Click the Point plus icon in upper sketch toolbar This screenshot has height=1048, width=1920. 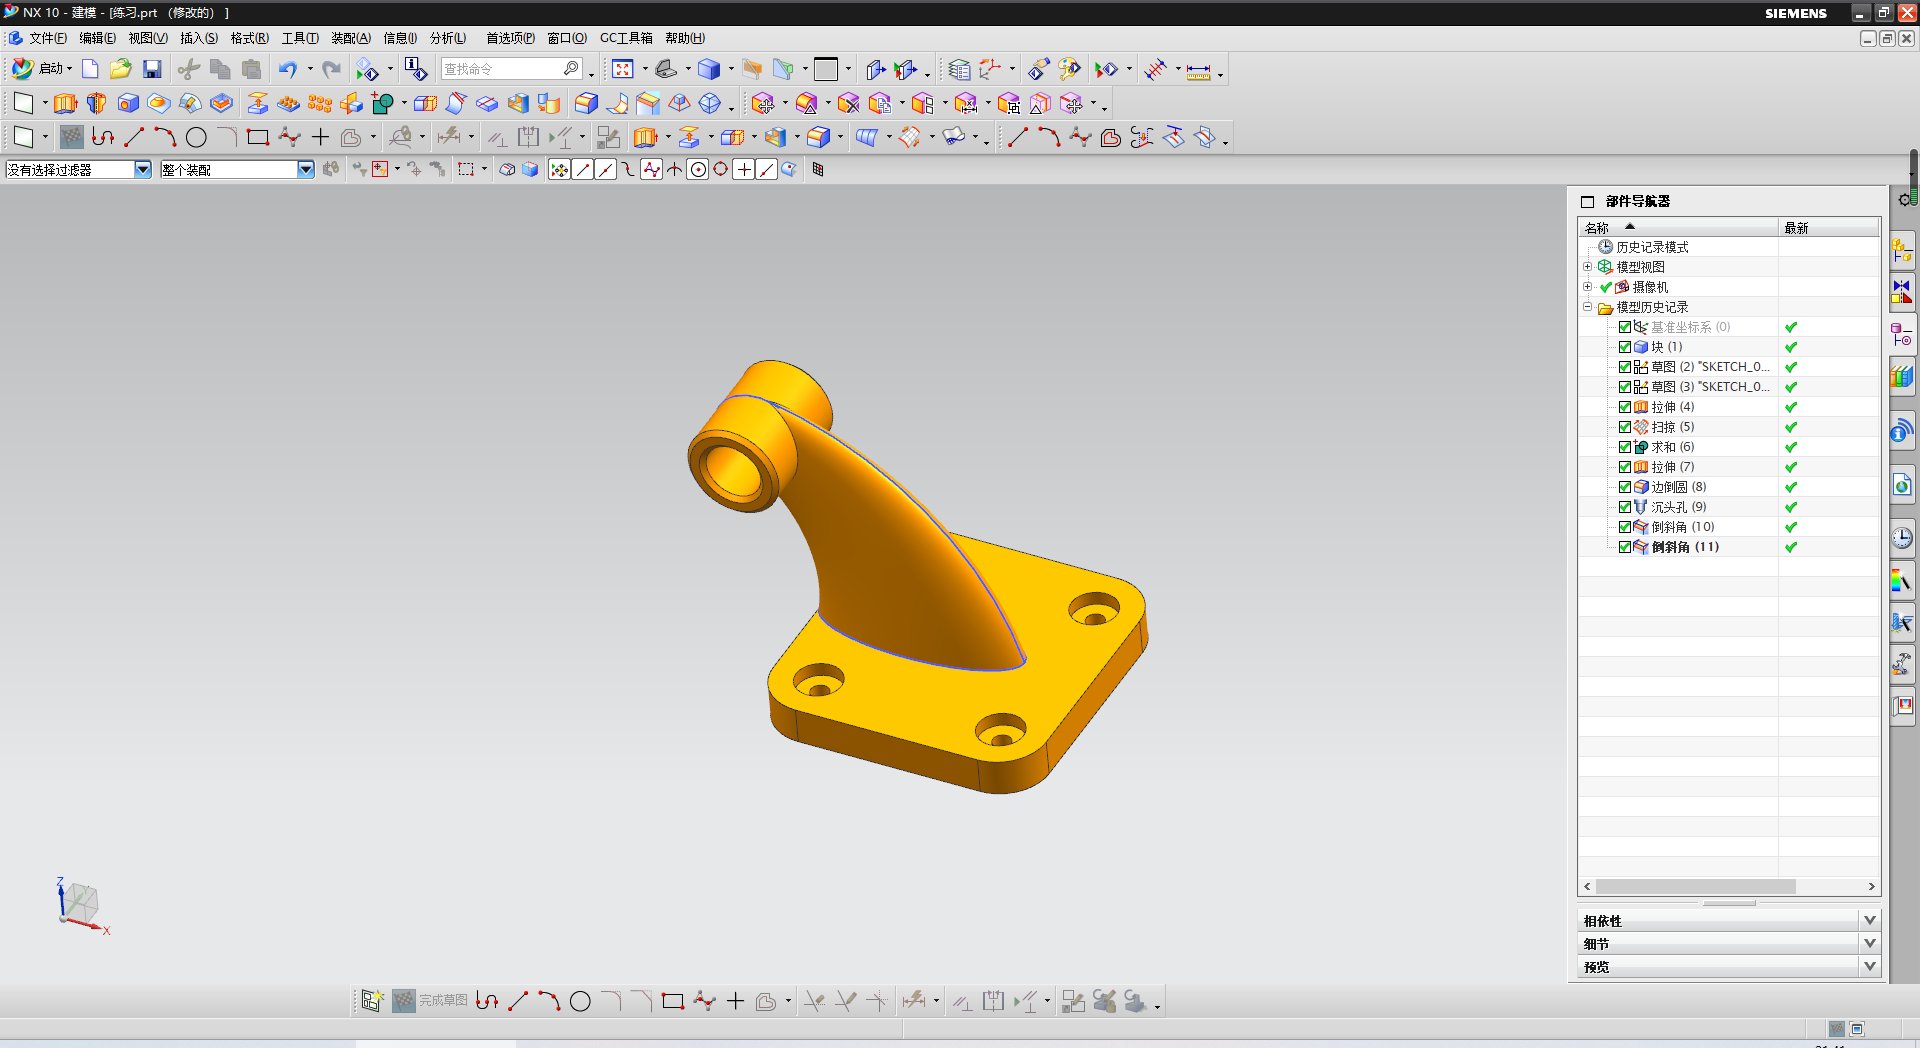320,137
